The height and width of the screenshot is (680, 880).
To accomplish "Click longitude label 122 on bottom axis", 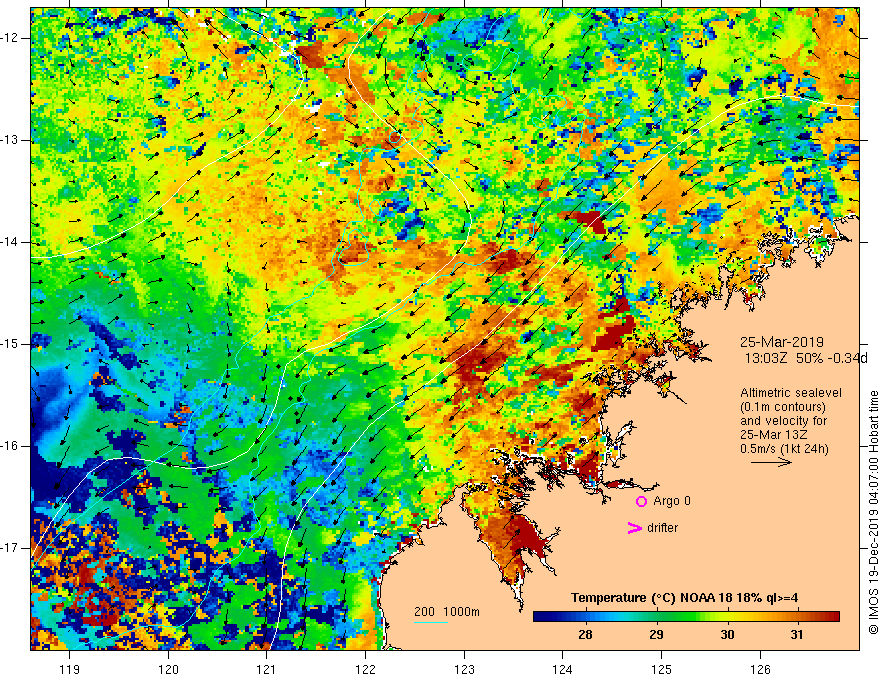I will 365,669.
